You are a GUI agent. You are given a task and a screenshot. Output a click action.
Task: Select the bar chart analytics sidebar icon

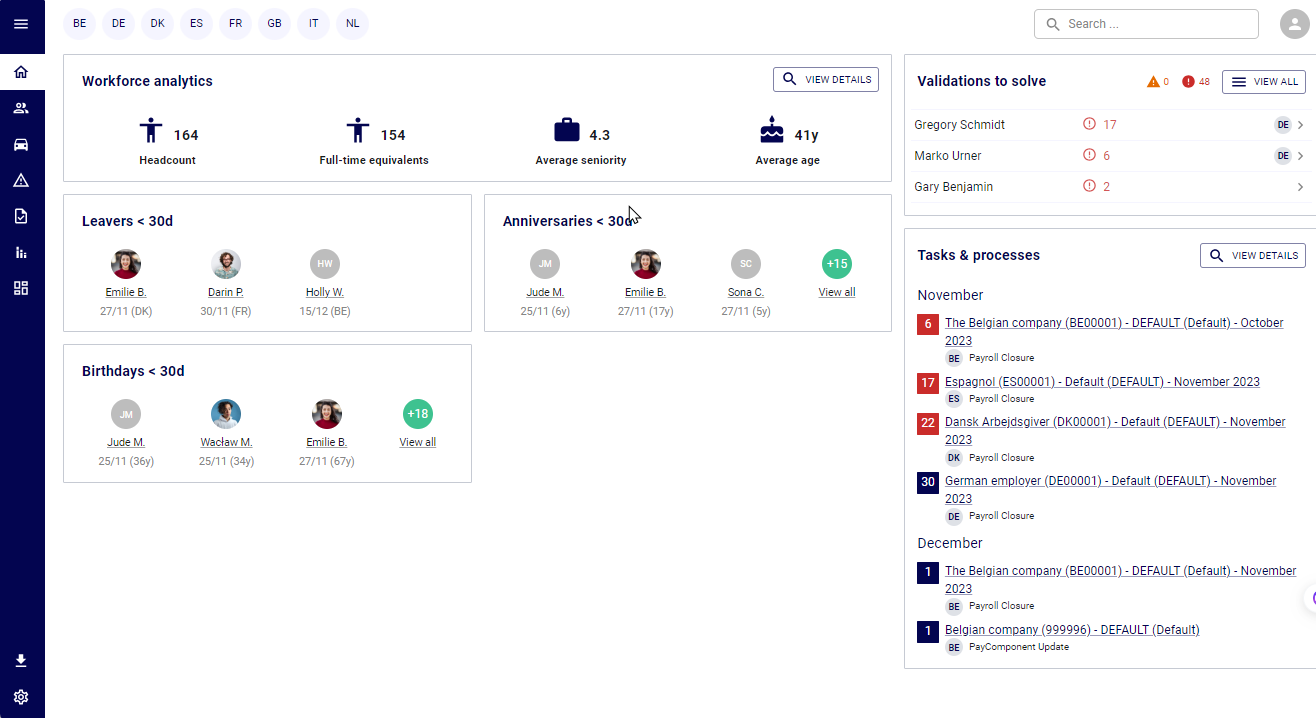tap(21, 252)
